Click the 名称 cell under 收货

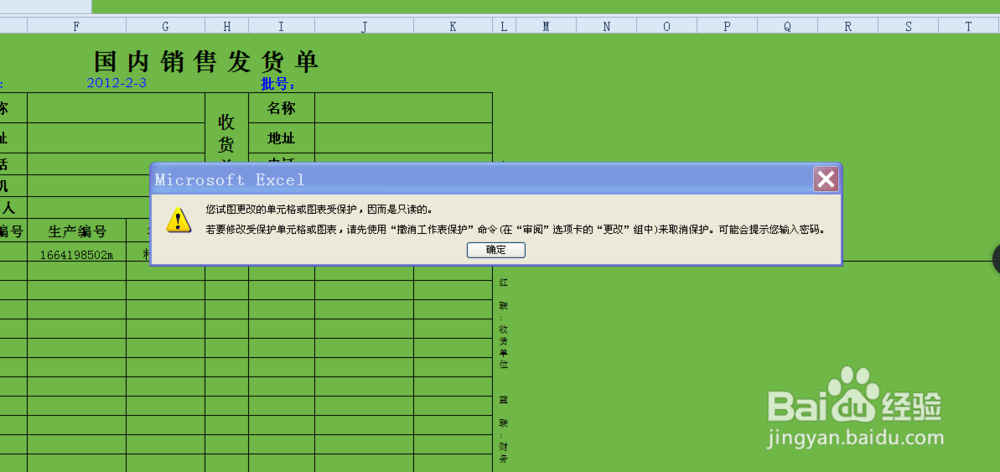click(x=281, y=108)
